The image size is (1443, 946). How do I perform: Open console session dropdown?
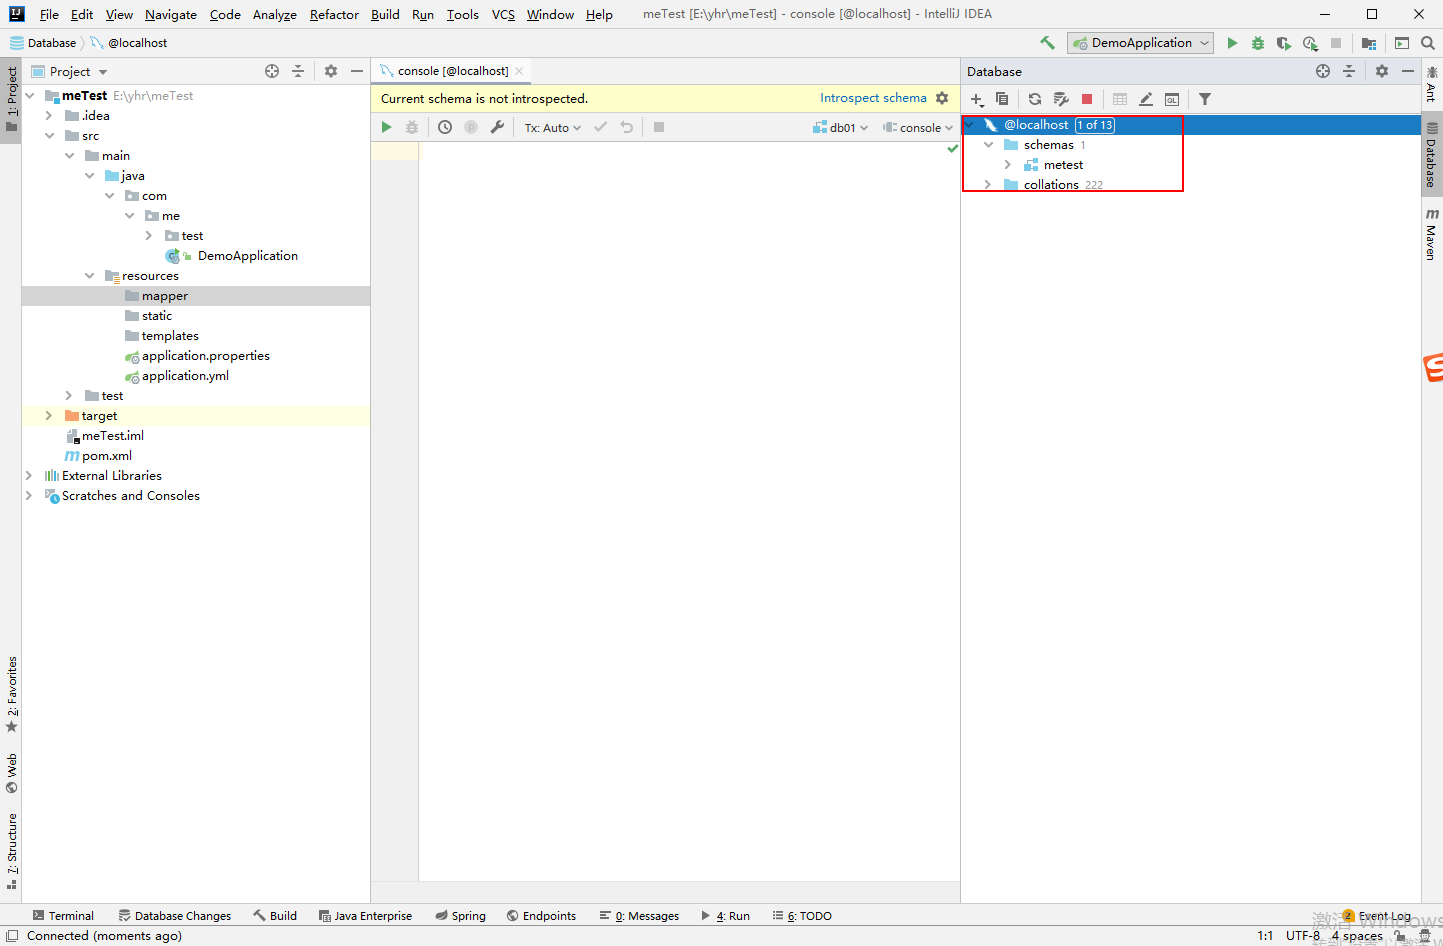click(918, 128)
